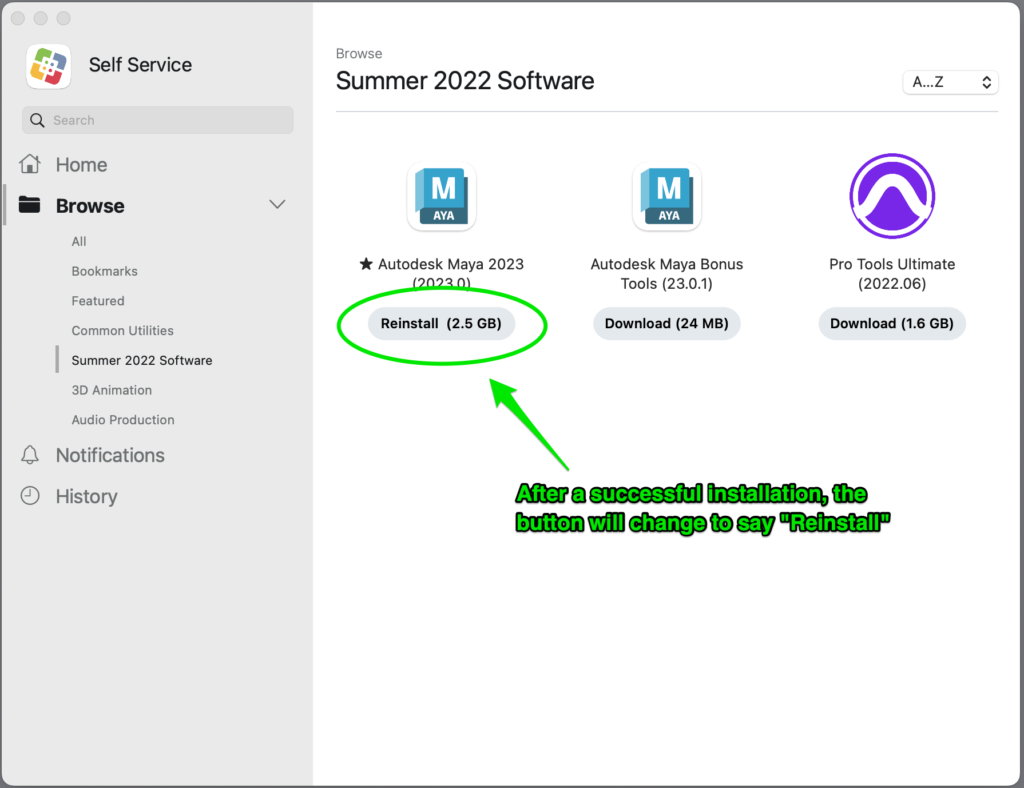Viewport: 1024px width, 788px height.
Task: Open the Pro Tools Ultimate icon
Action: coord(892,196)
